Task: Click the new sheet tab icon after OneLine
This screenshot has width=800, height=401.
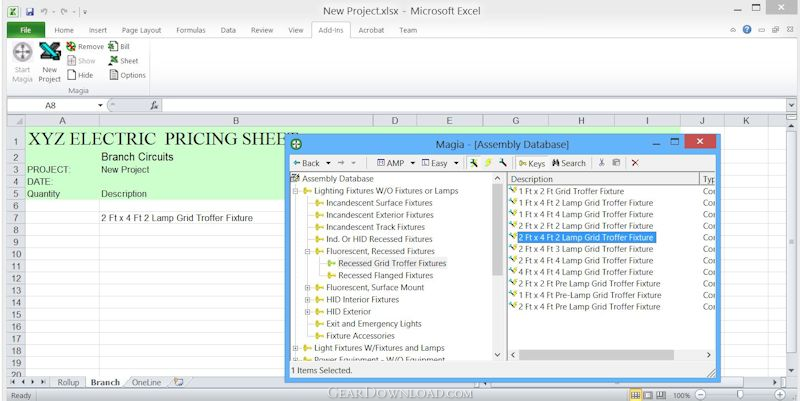Action: 178,382
